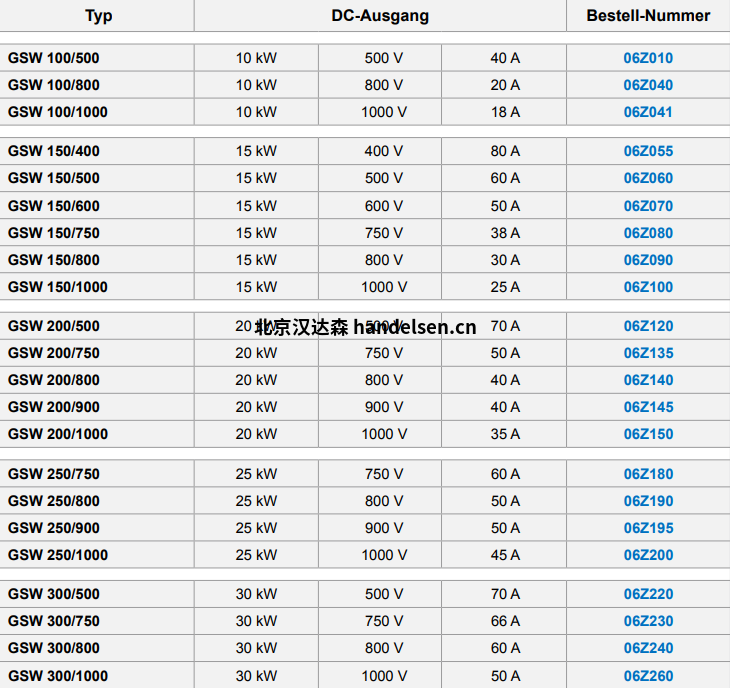The height and width of the screenshot is (688, 730).
Task: Click order number 06Z230
Action: pyautogui.click(x=648, y=621)
